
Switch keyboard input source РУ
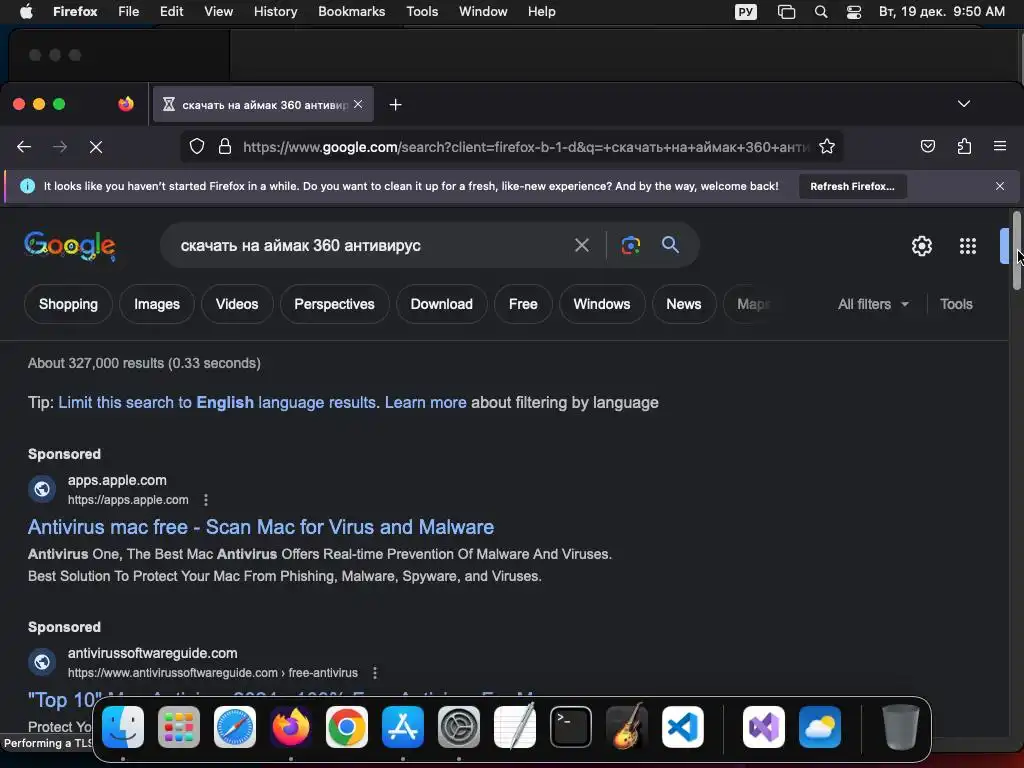pyautogui.click(x=746, y=12)
